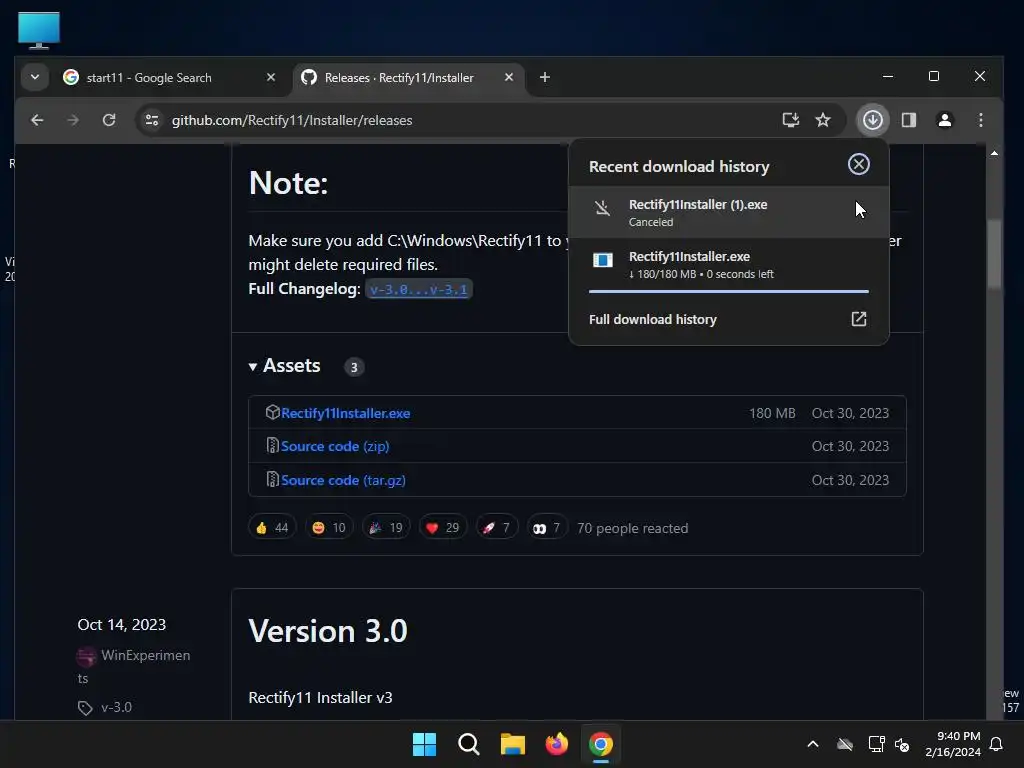
Task: Close the Releases Rectify11/Installer tab
Action: (509, 78)
